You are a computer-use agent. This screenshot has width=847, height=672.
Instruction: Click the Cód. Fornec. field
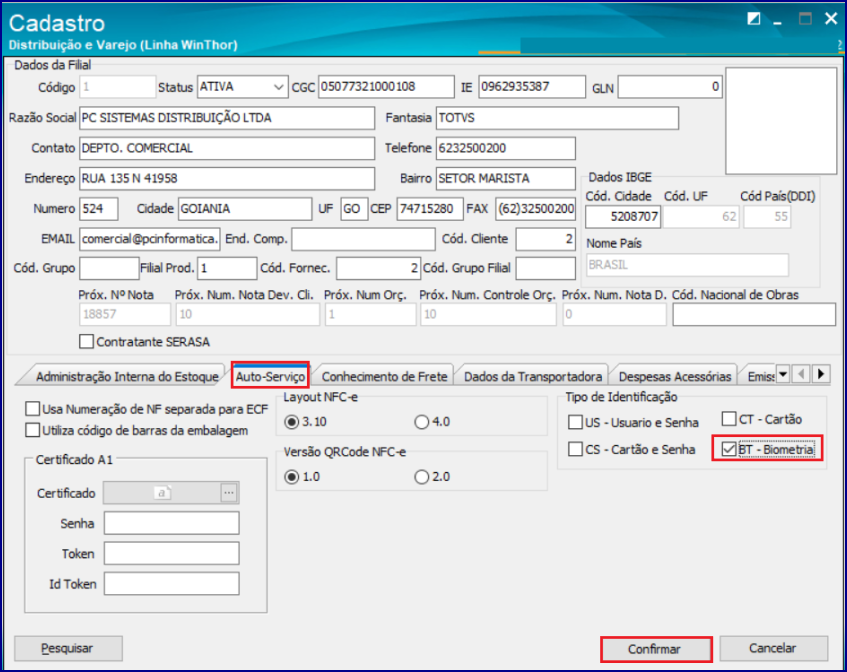(378, 268)
